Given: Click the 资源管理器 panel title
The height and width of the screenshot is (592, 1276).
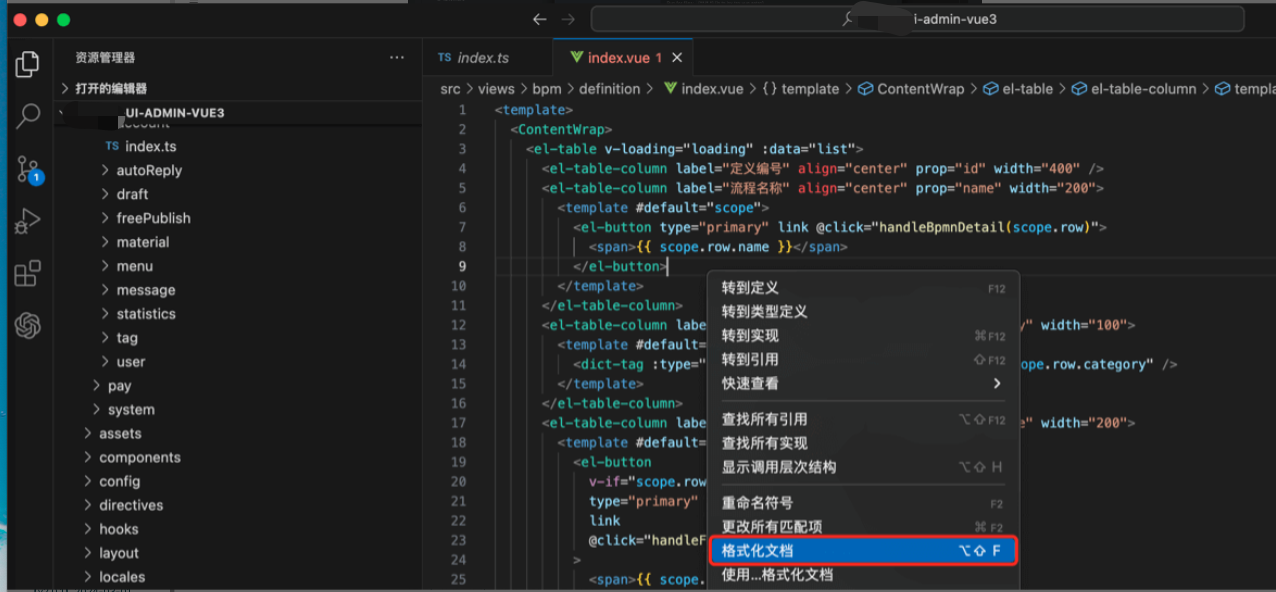Looking at the screenshot, I should click(105, 58).
